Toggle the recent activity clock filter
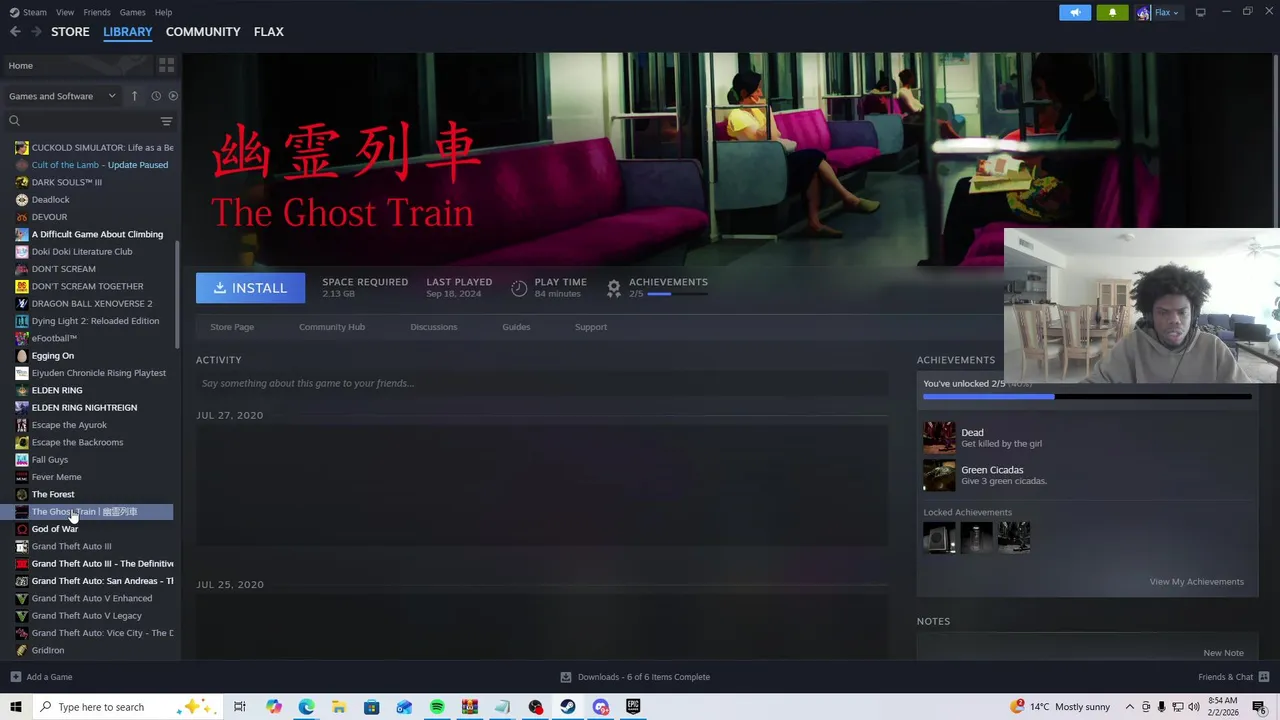Screen dimensions: 1280x720 coord(156,96)
